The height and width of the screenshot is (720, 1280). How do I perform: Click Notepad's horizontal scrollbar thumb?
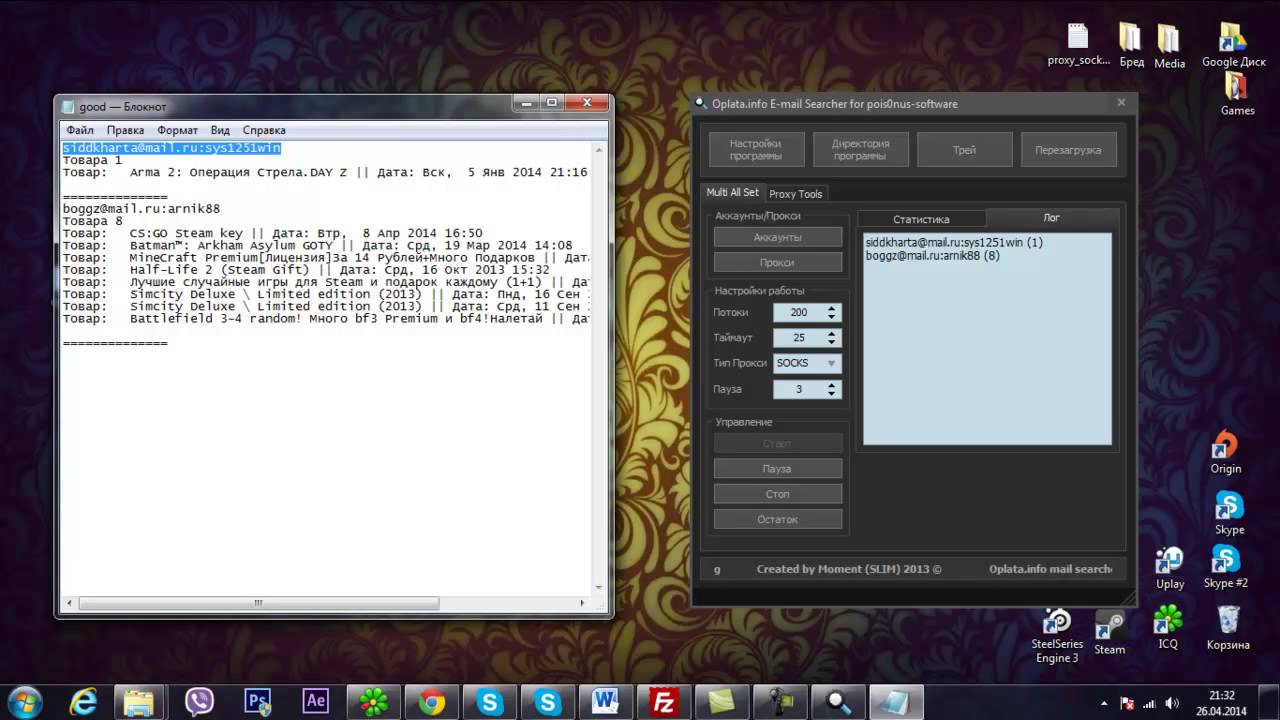tap(258, 603)
